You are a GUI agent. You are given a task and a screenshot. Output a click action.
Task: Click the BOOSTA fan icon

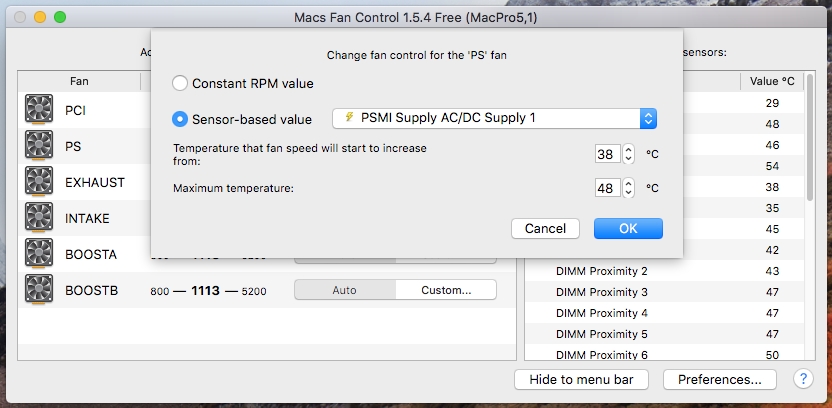[x=39, y=254]
